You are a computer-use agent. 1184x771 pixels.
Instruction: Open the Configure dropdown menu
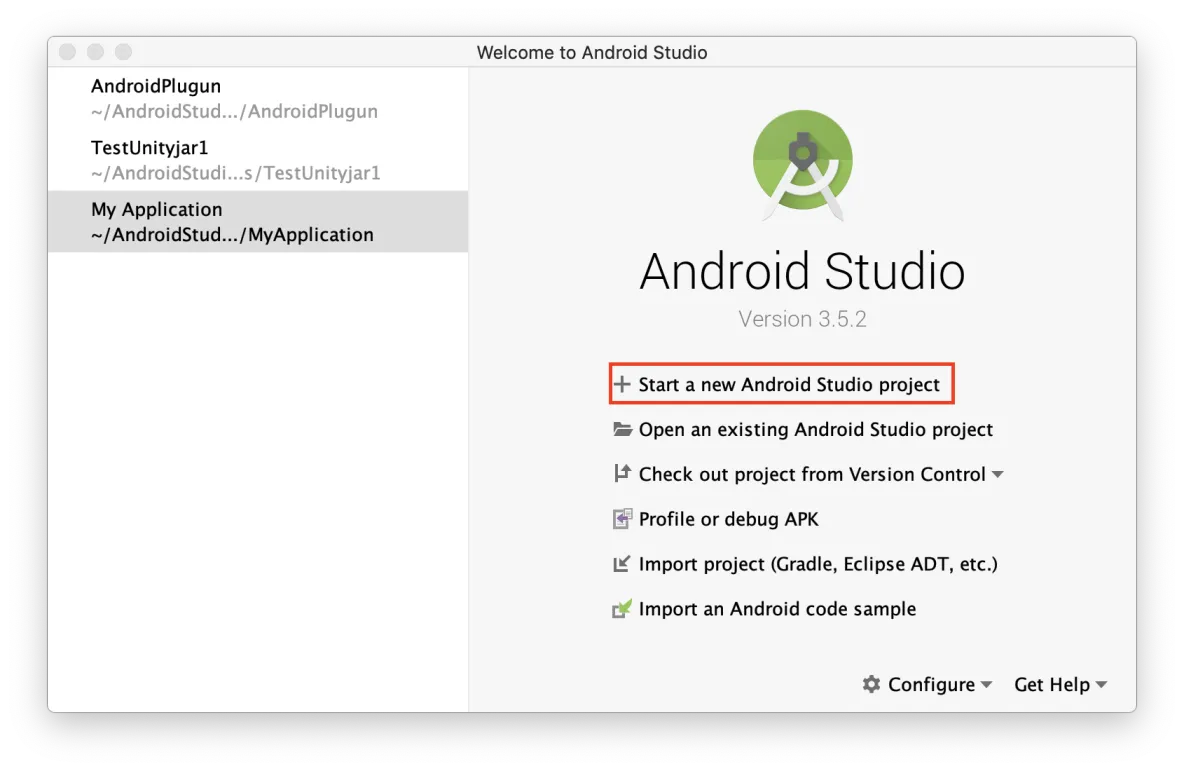click(928, 684)
